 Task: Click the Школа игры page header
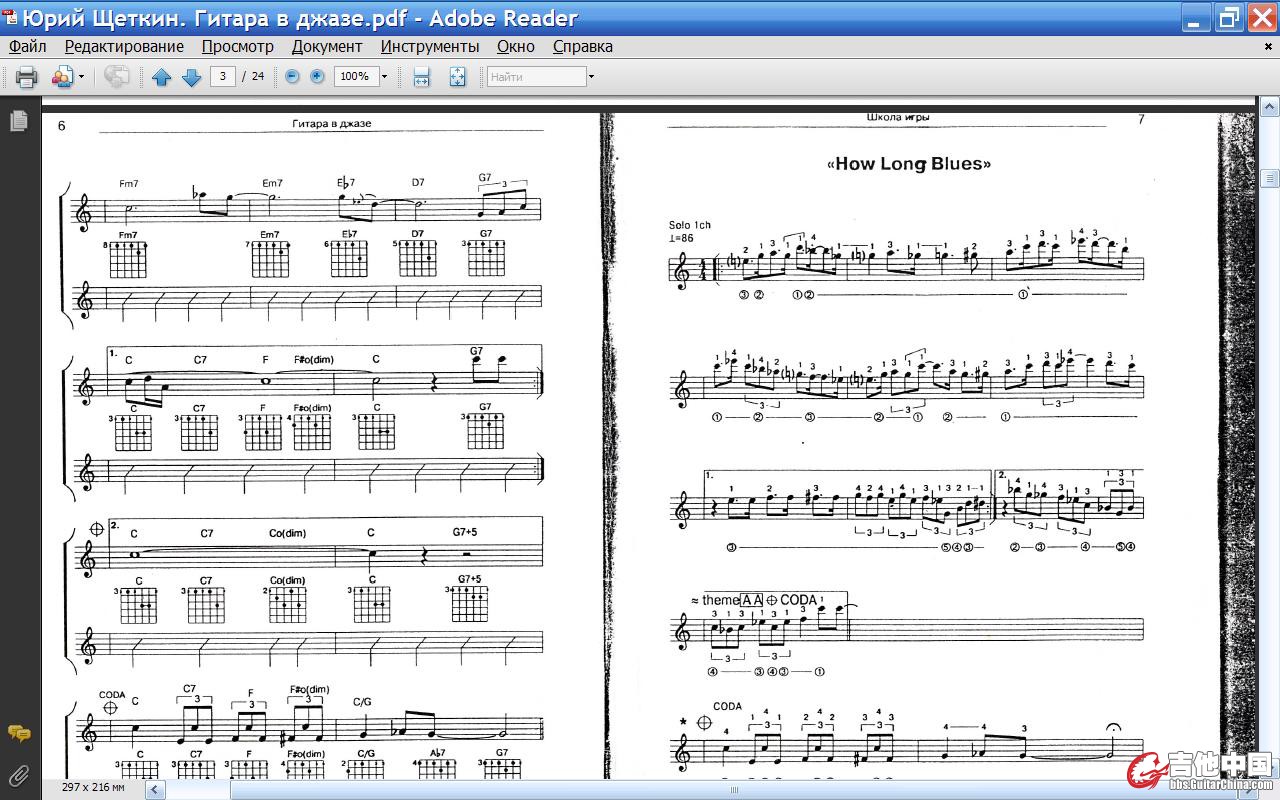[x=897, y=118]
